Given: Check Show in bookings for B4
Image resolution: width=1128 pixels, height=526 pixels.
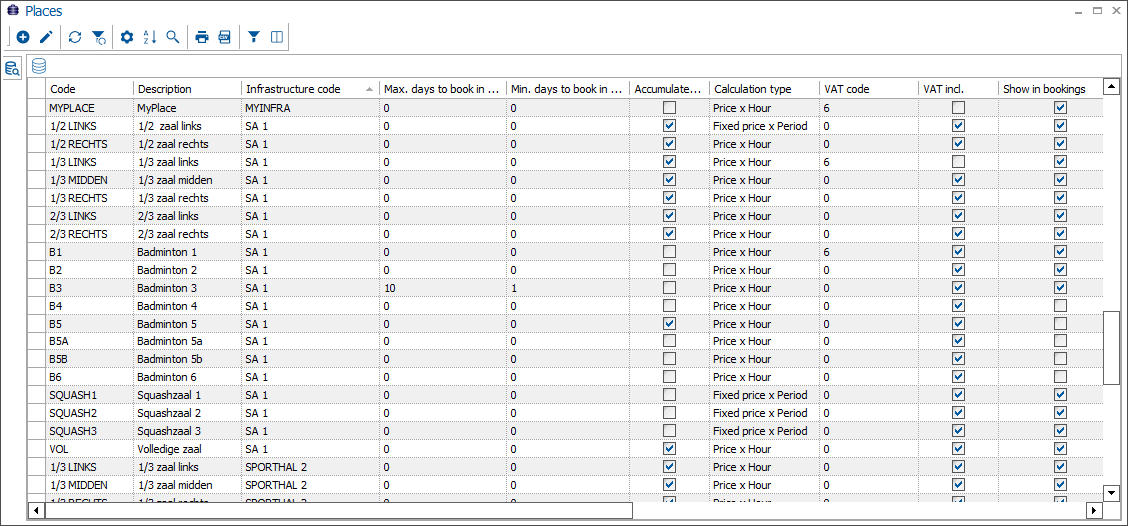Looking at the screenshot, I should point(1060,306).
